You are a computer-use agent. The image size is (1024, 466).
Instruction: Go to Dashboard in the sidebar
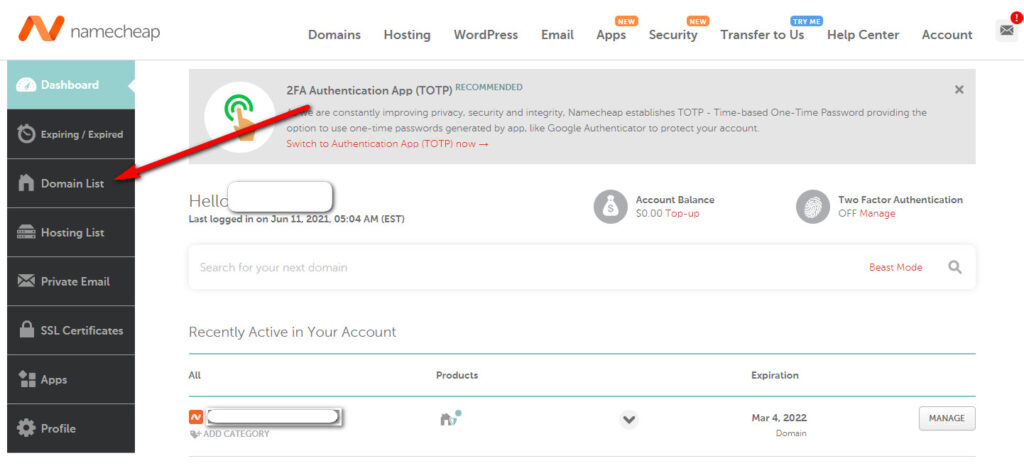(71, 85)
